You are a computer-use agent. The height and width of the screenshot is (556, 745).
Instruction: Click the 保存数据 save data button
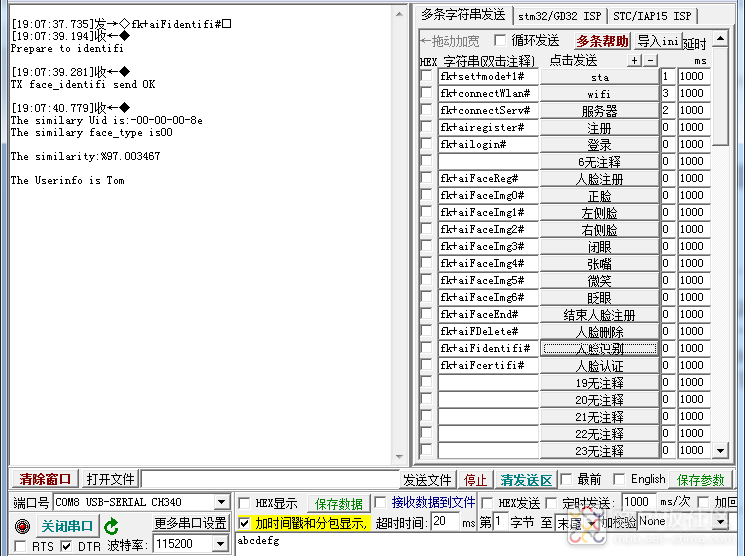338,504
